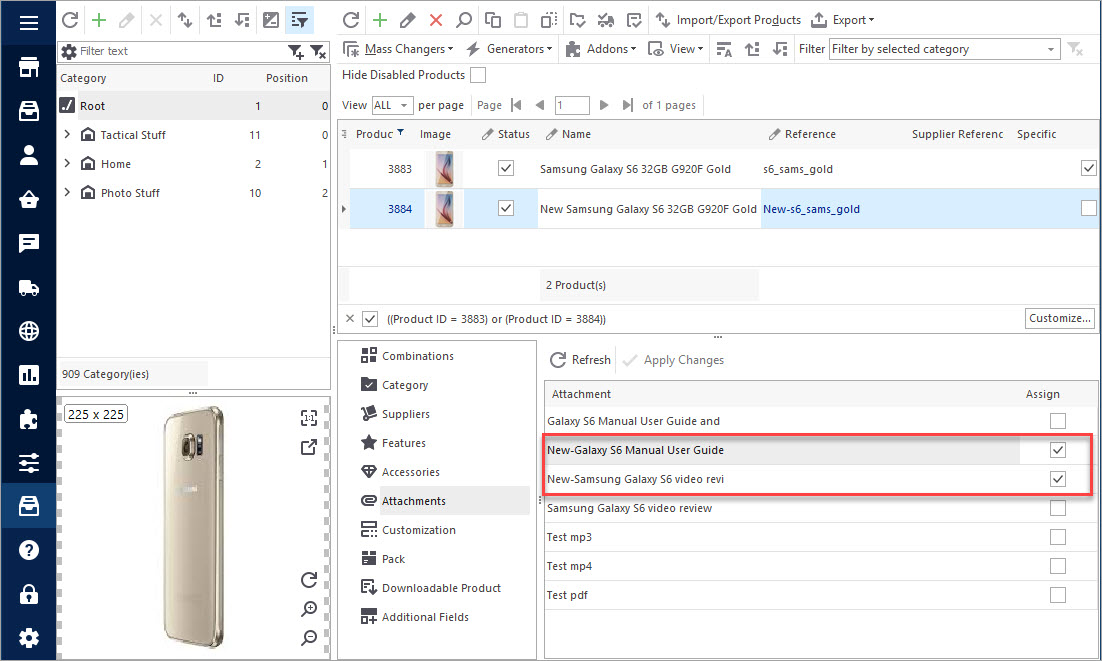
Task: Switch to the Accessories tab
Action: 401,472
